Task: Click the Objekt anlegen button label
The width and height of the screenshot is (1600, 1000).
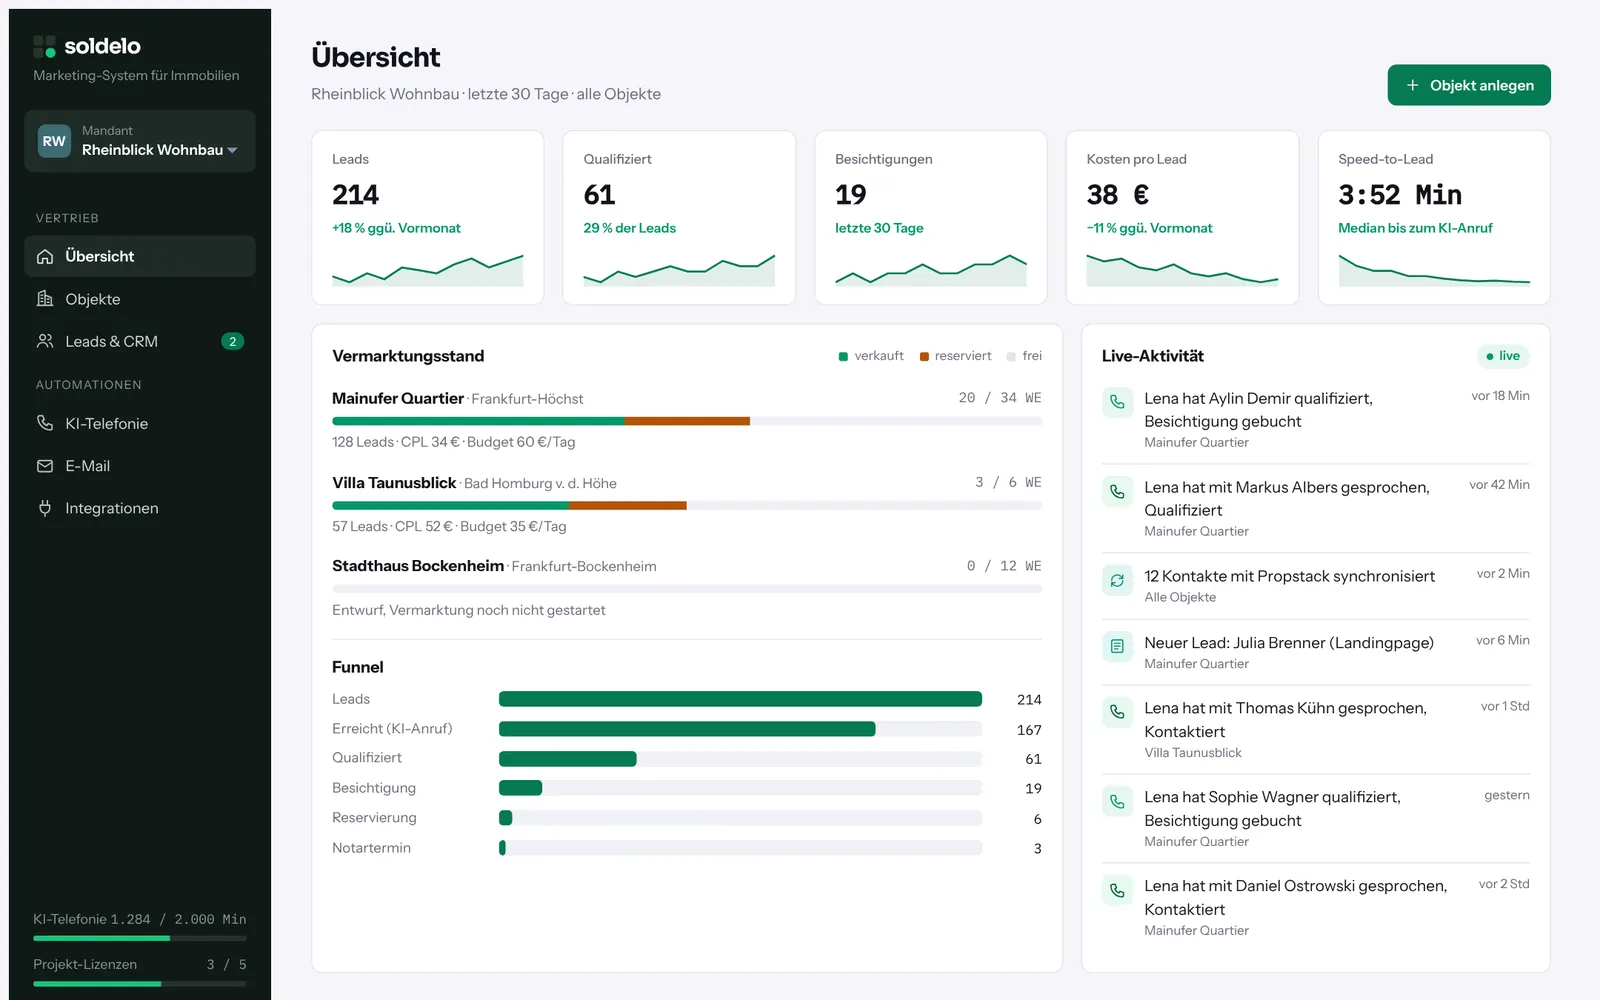Action: pos(1482,85)
